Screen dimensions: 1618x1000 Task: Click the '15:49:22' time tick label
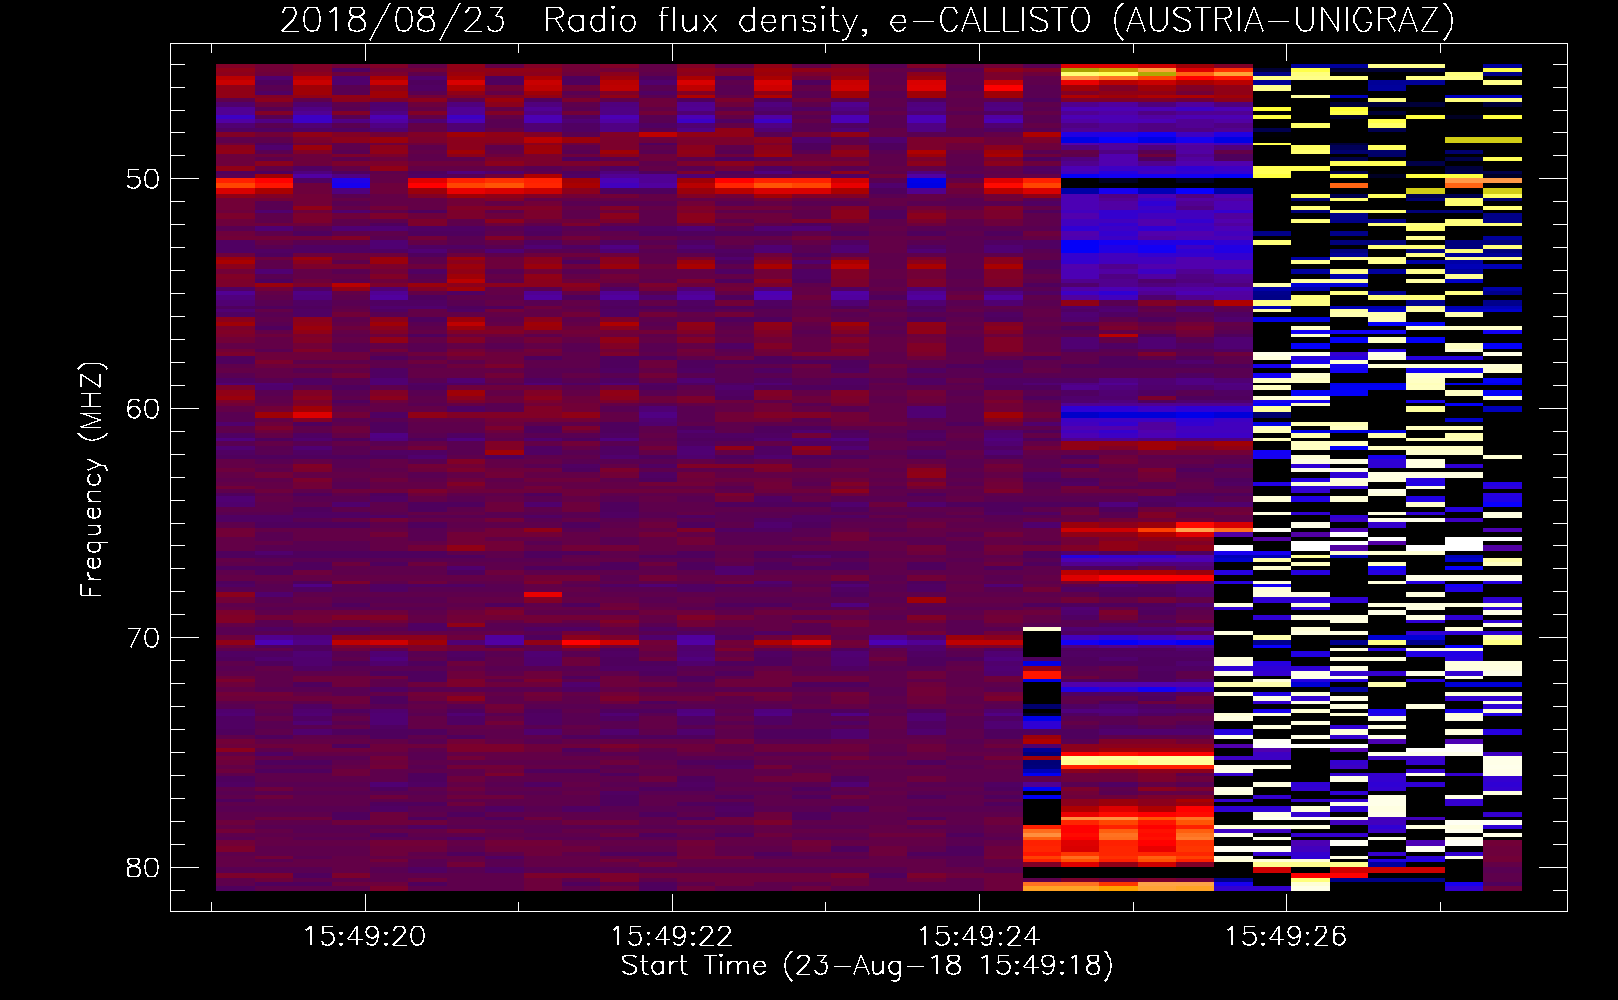672,937
